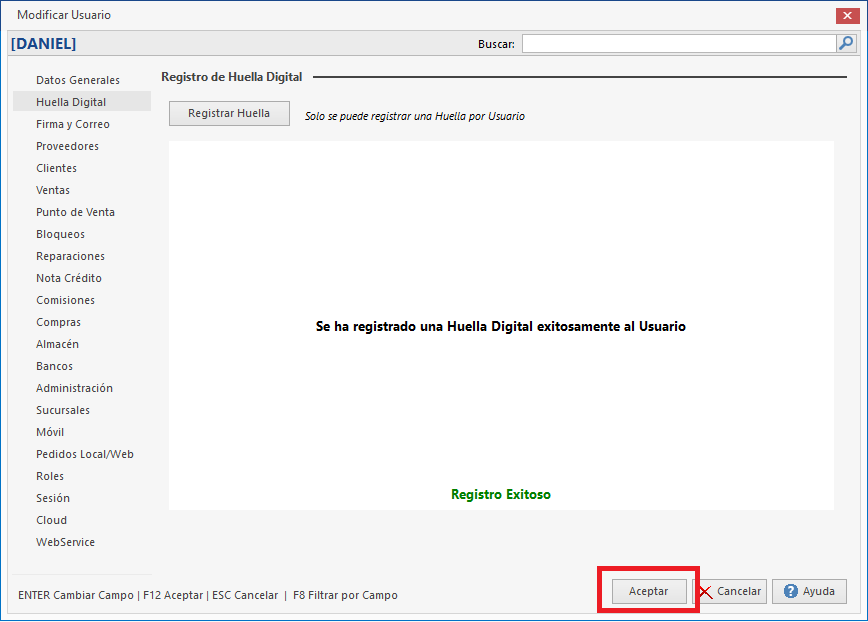Open the Punto de Venta section
This screenshot has width=868, height=622.
pos(75,212)
